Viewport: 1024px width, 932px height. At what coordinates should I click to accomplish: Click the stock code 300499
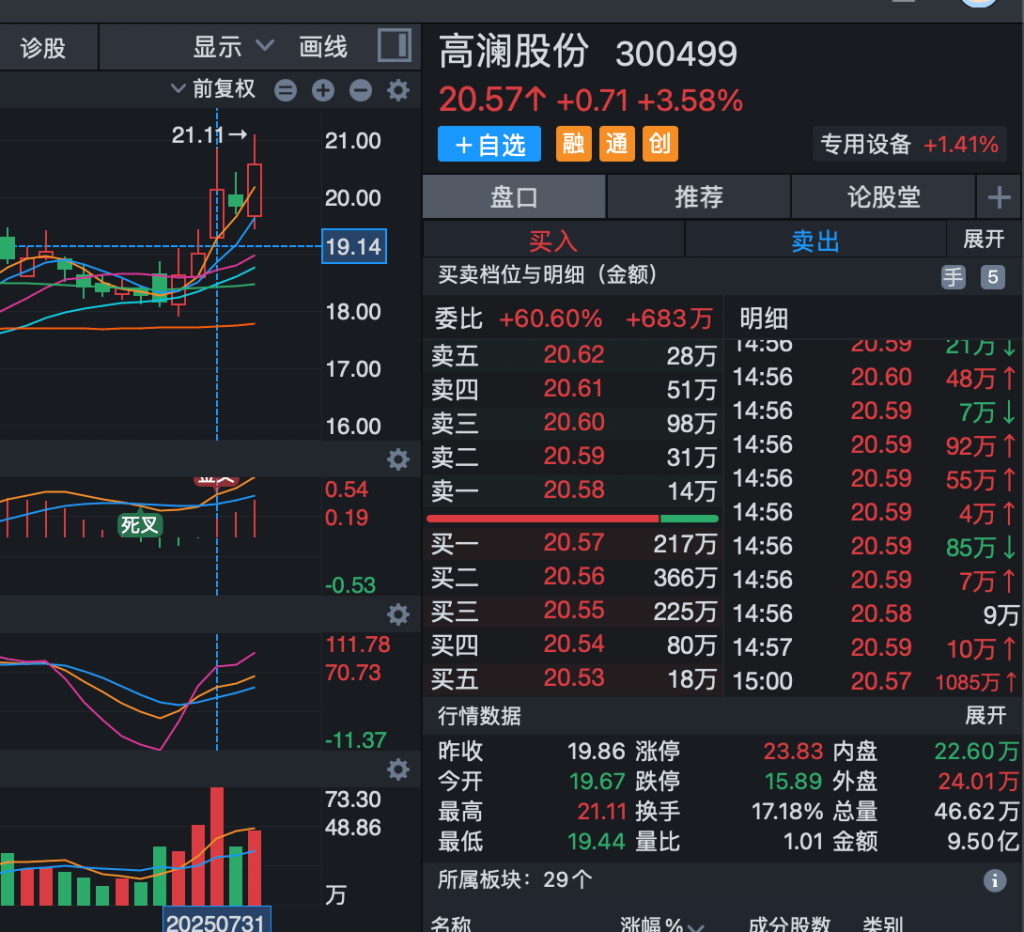[677, 54]
